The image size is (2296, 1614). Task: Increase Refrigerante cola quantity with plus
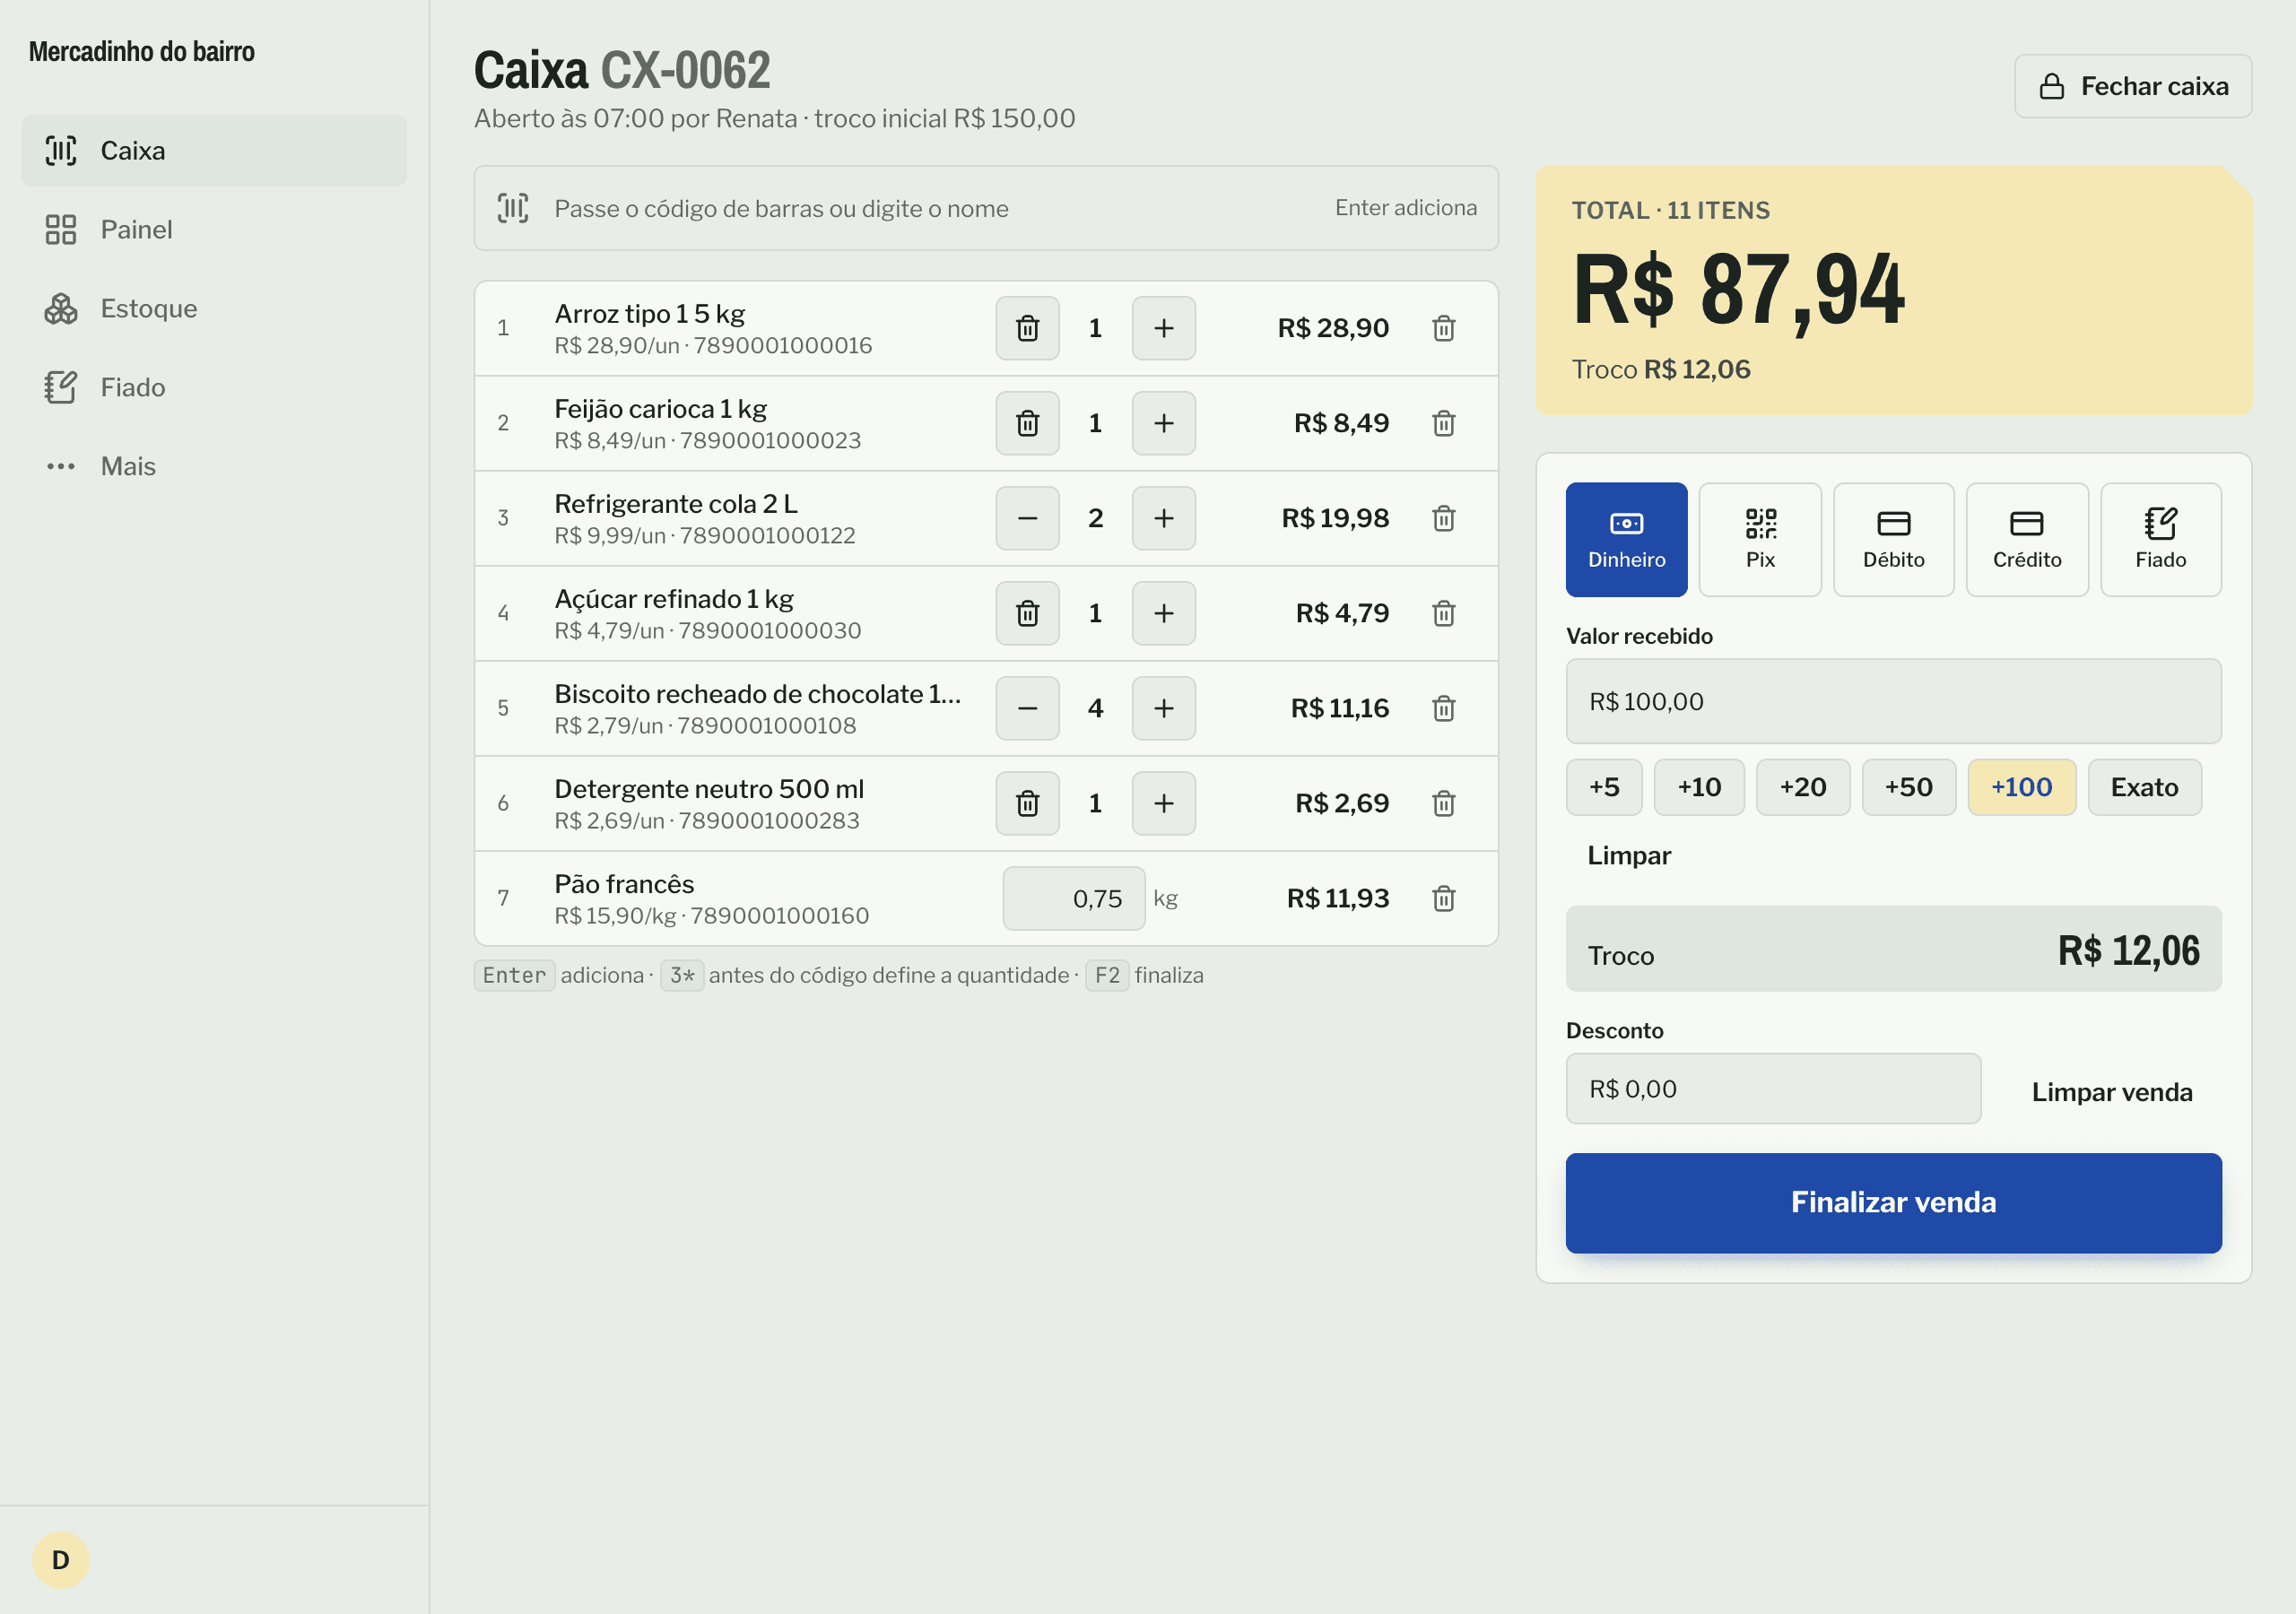coord(1163,518)
